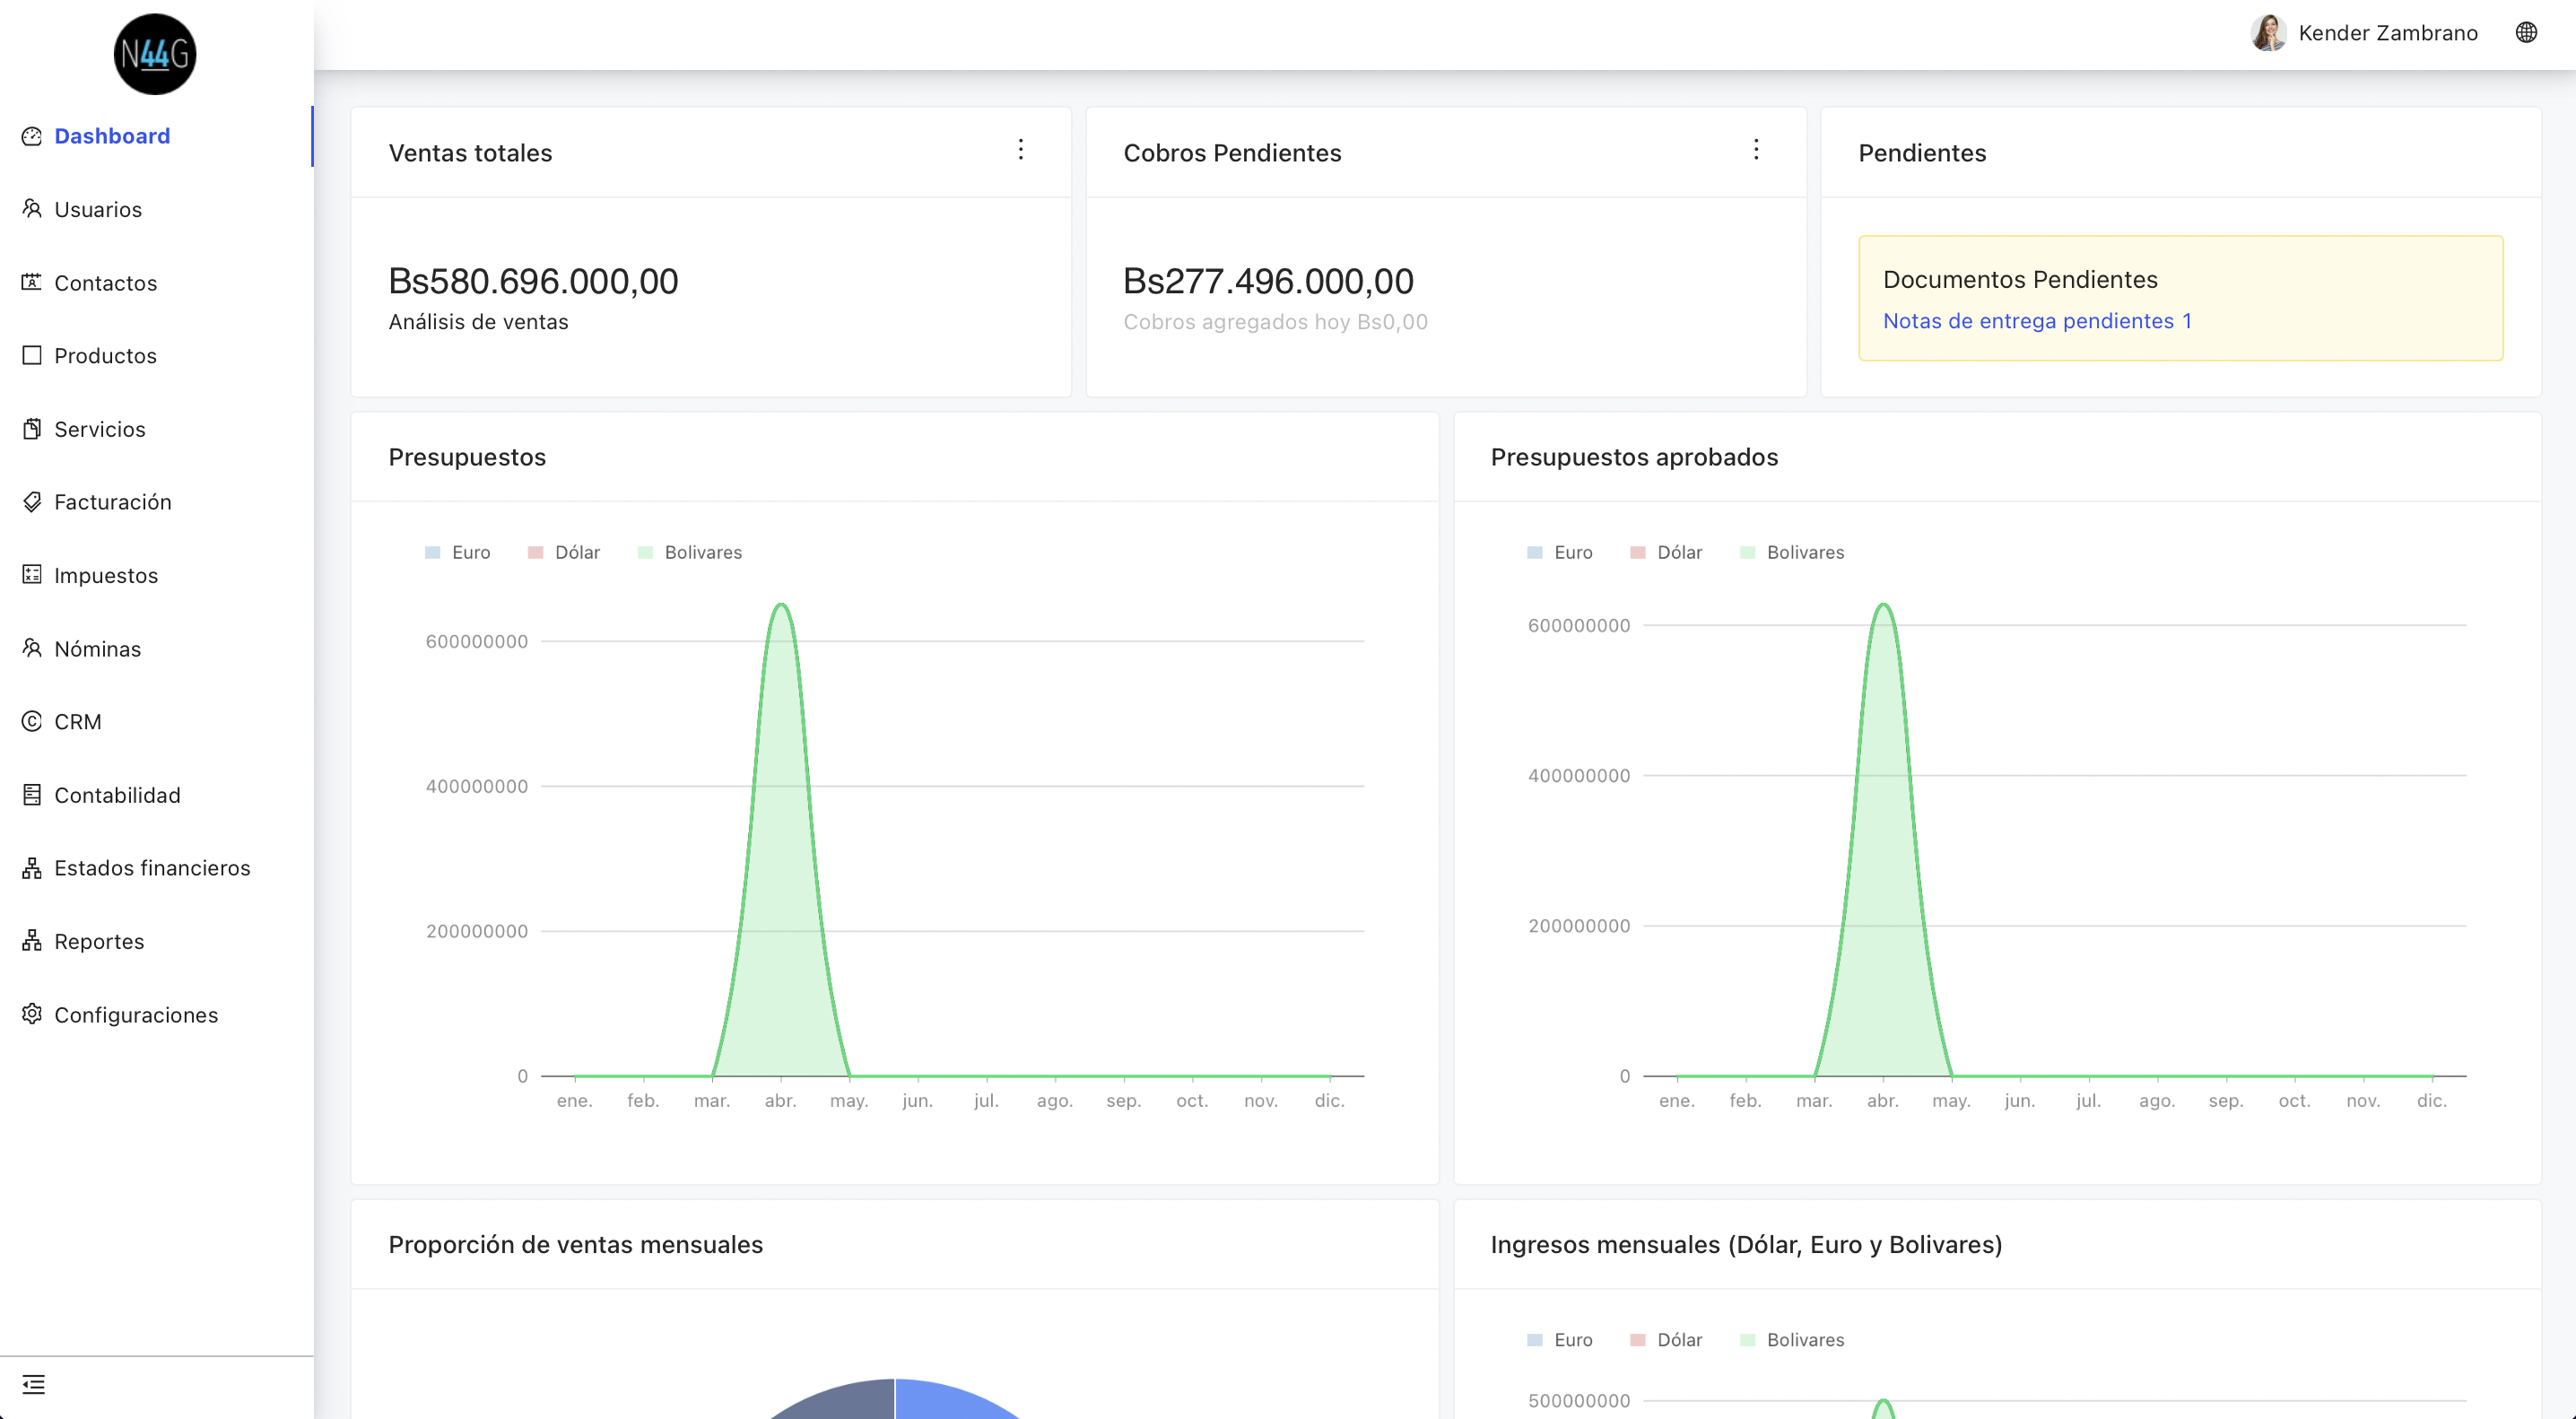Toggle Dólar series in Ingresos mensuales legend
Image resolution: width=2576 pixels, height=1419 pixels.
[x=1666, y=1340]
